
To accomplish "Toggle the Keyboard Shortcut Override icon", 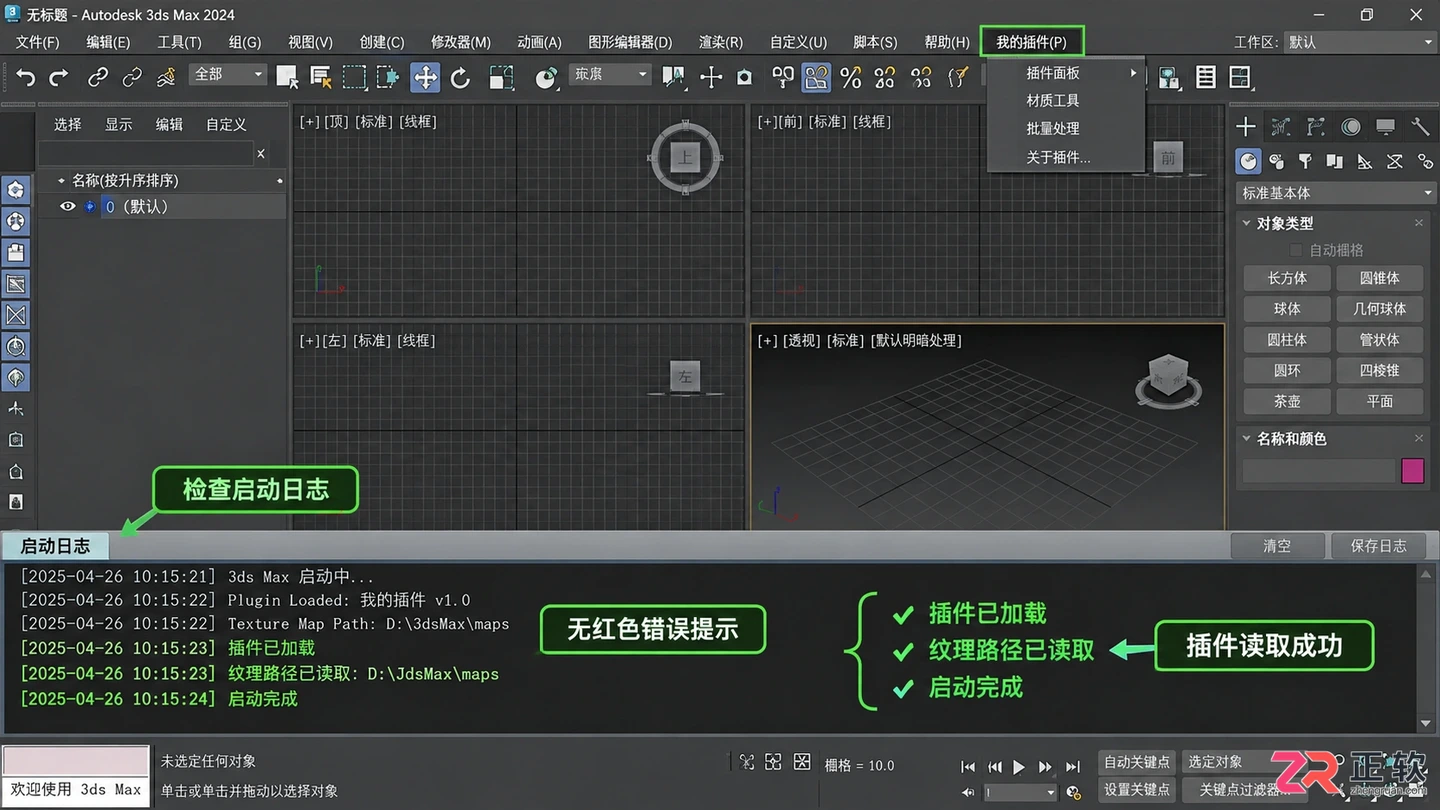I will coord(744,77).
